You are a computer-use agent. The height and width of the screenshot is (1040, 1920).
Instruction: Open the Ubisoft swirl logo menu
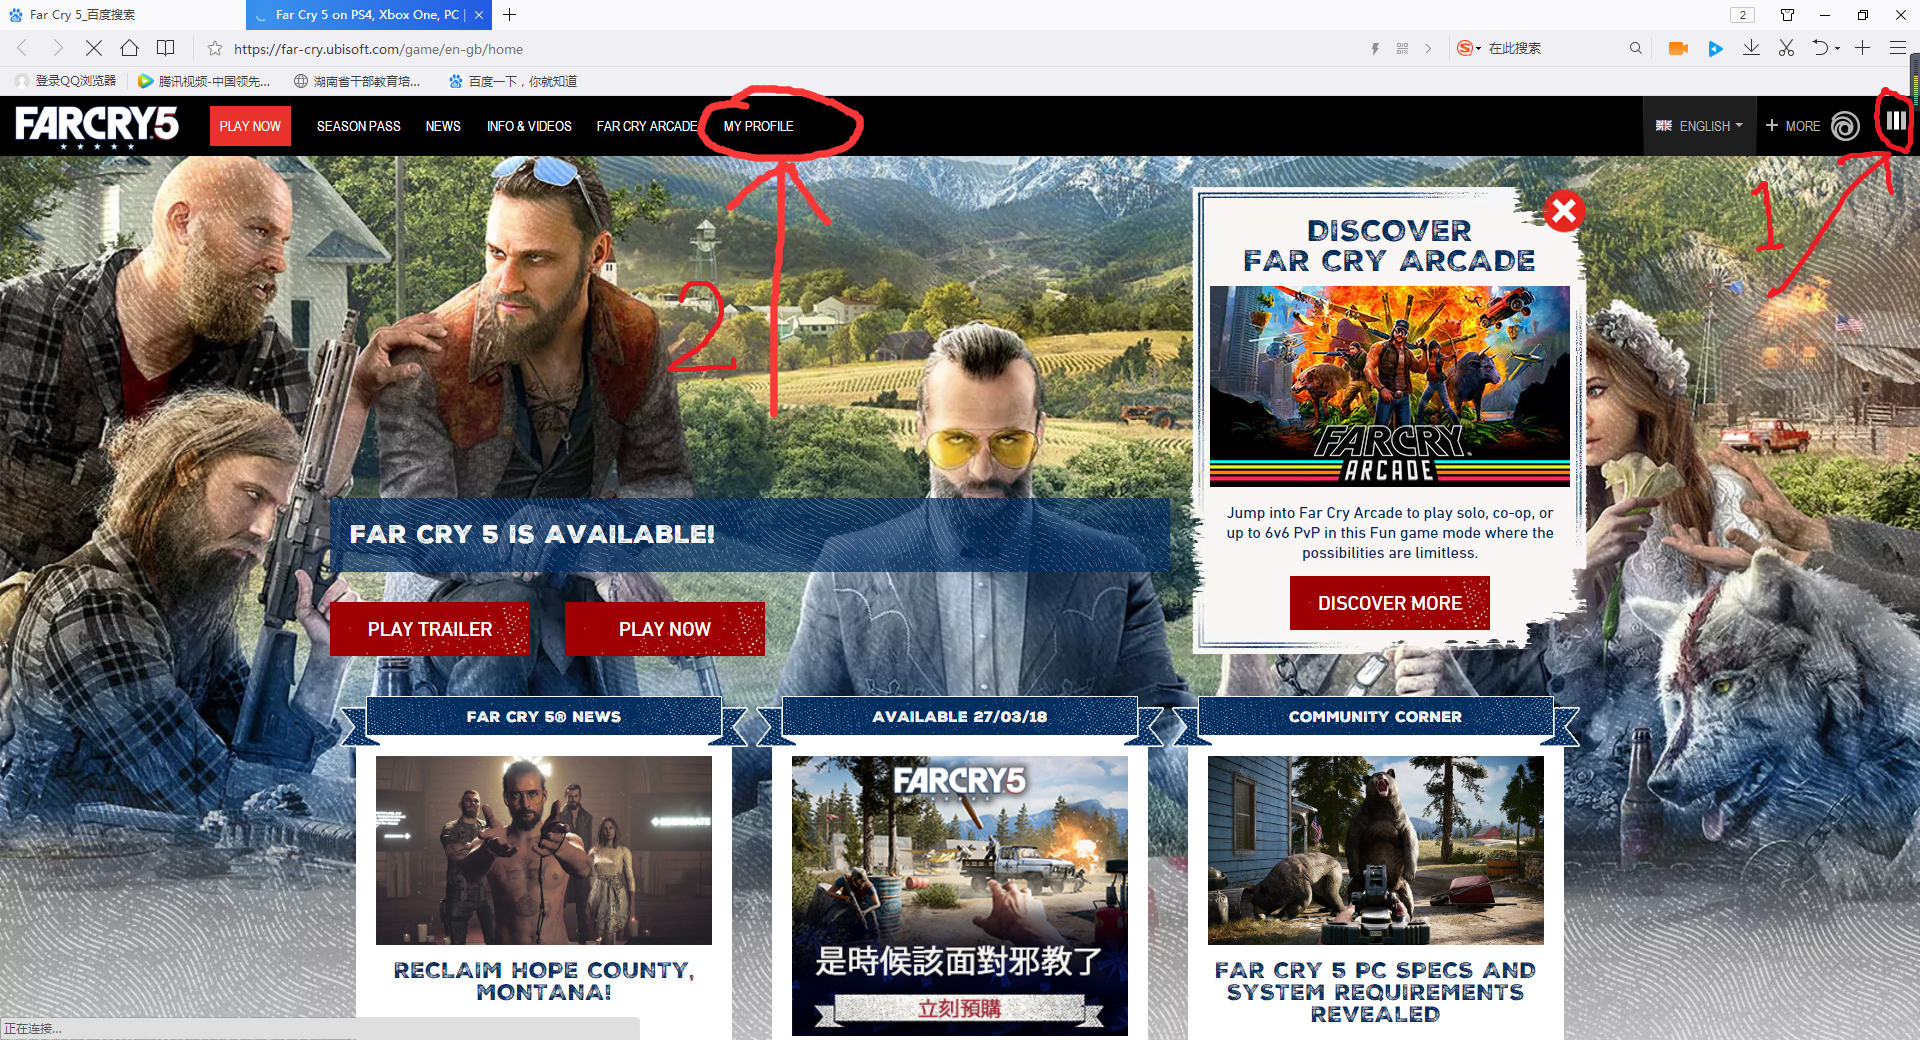(x=1845, y=126)
